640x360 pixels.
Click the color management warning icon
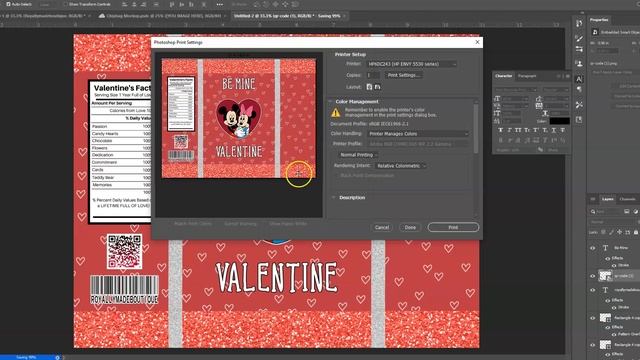[336, 112]
